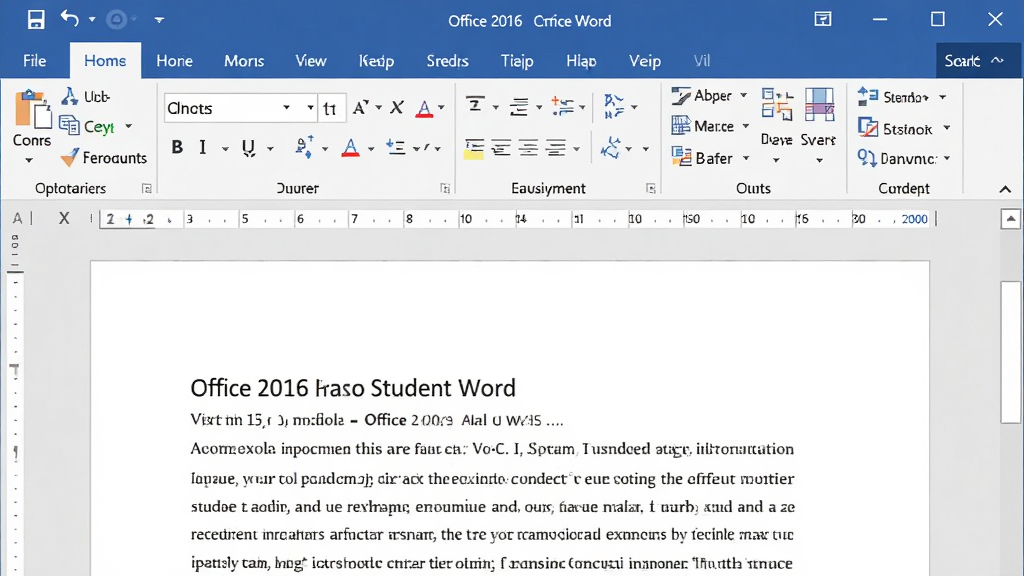Screen dimensions: 1024x576
Task: Open the Font dialog launcher
Action: pos(445,189)
